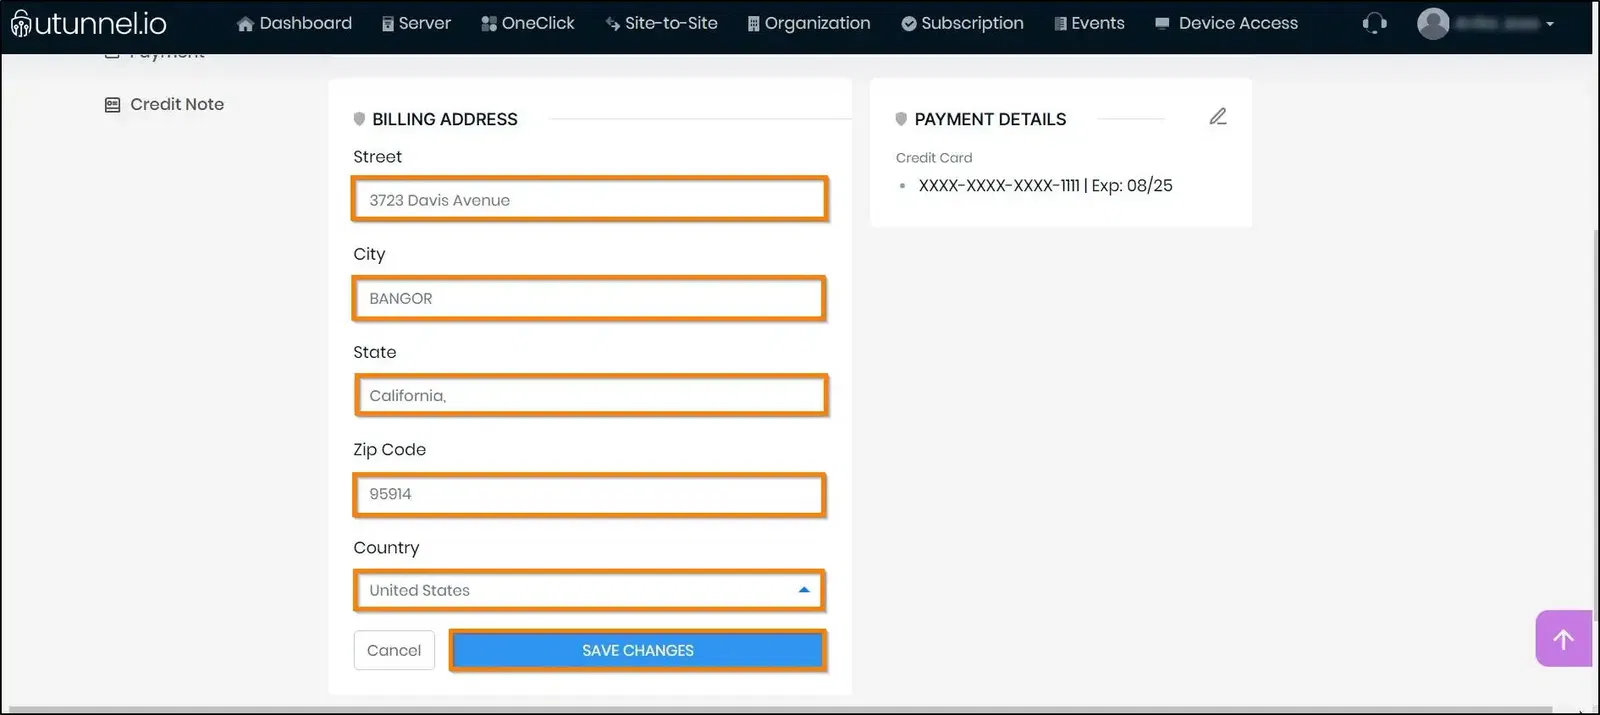Open support headset icon
The height and width of the screenshot is (715, 1600).
(1375, 23)
